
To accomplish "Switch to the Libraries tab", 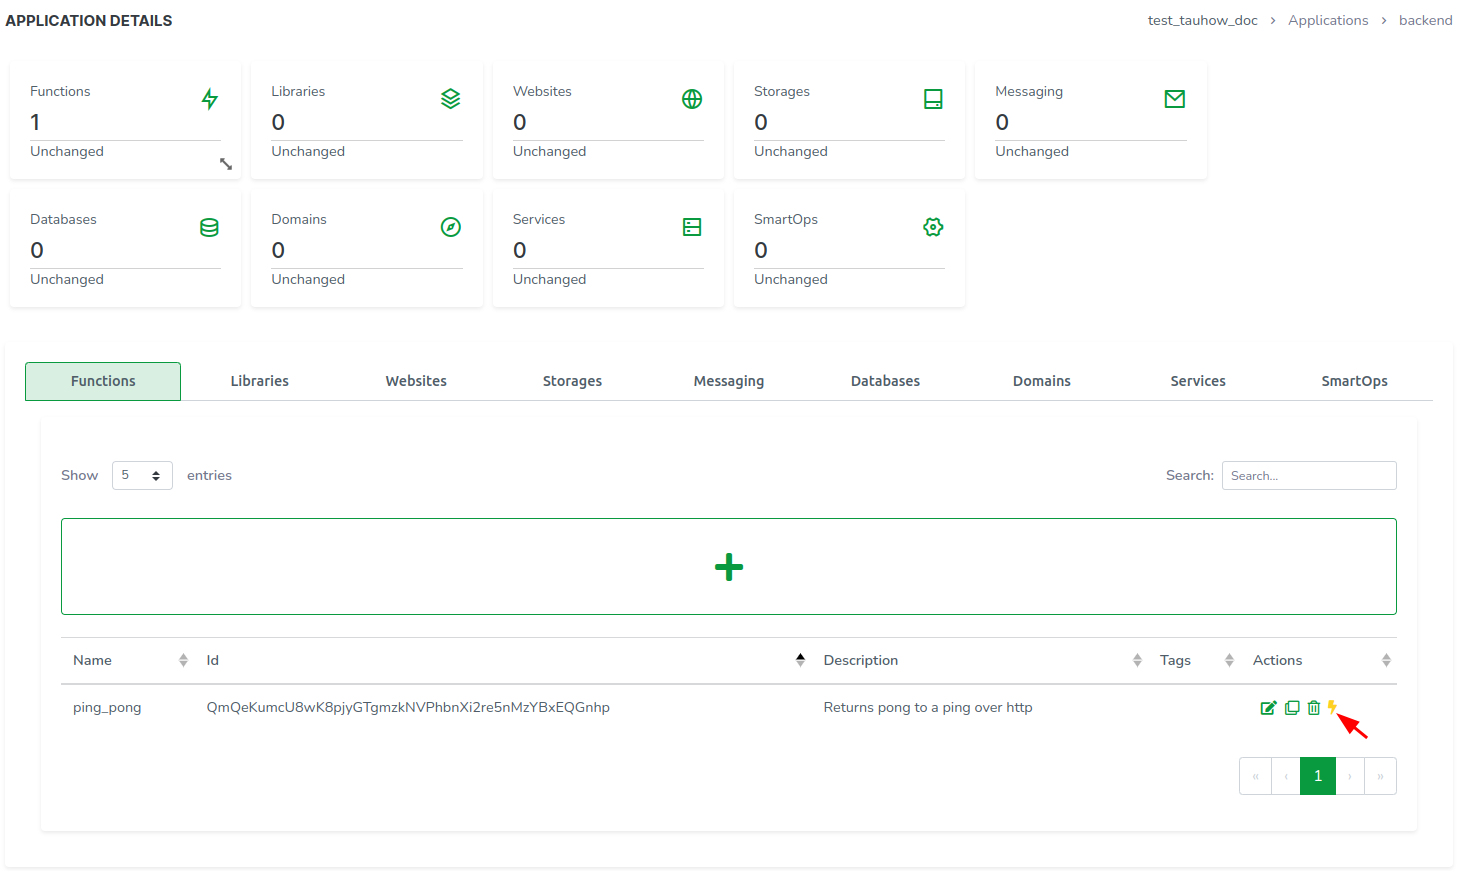I will [260, 381].
